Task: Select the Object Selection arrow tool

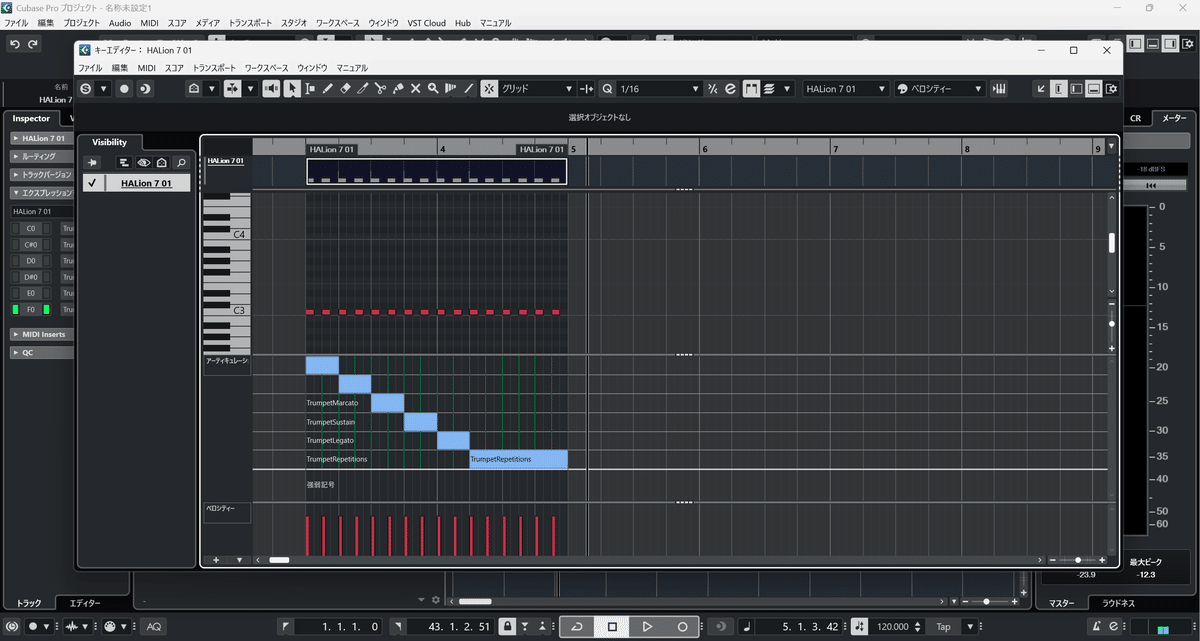Action: point(291,89)
